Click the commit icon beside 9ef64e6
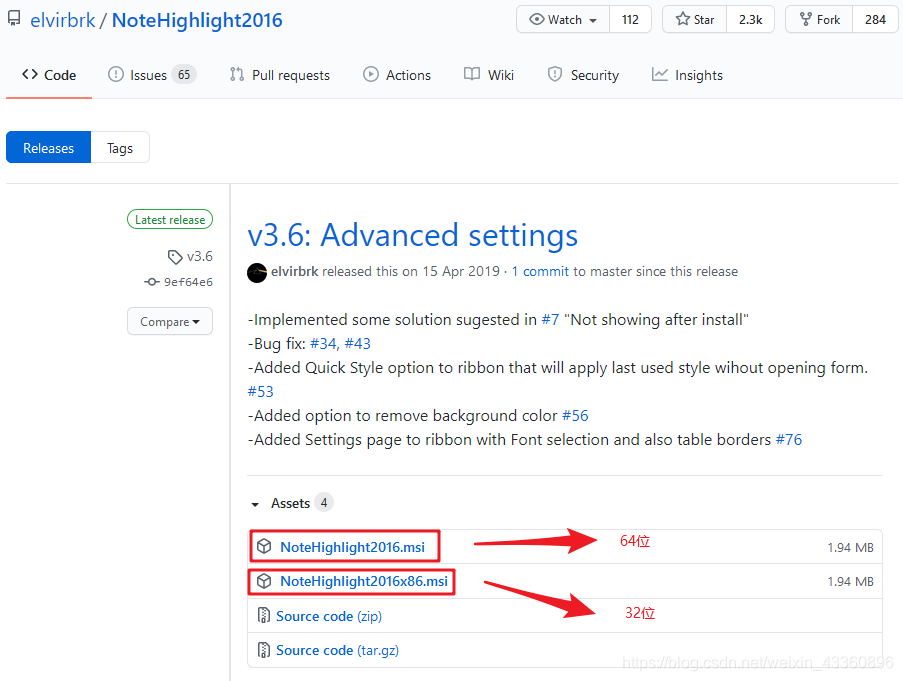Screen dimensions: 903x681 [x=151, y=281]
